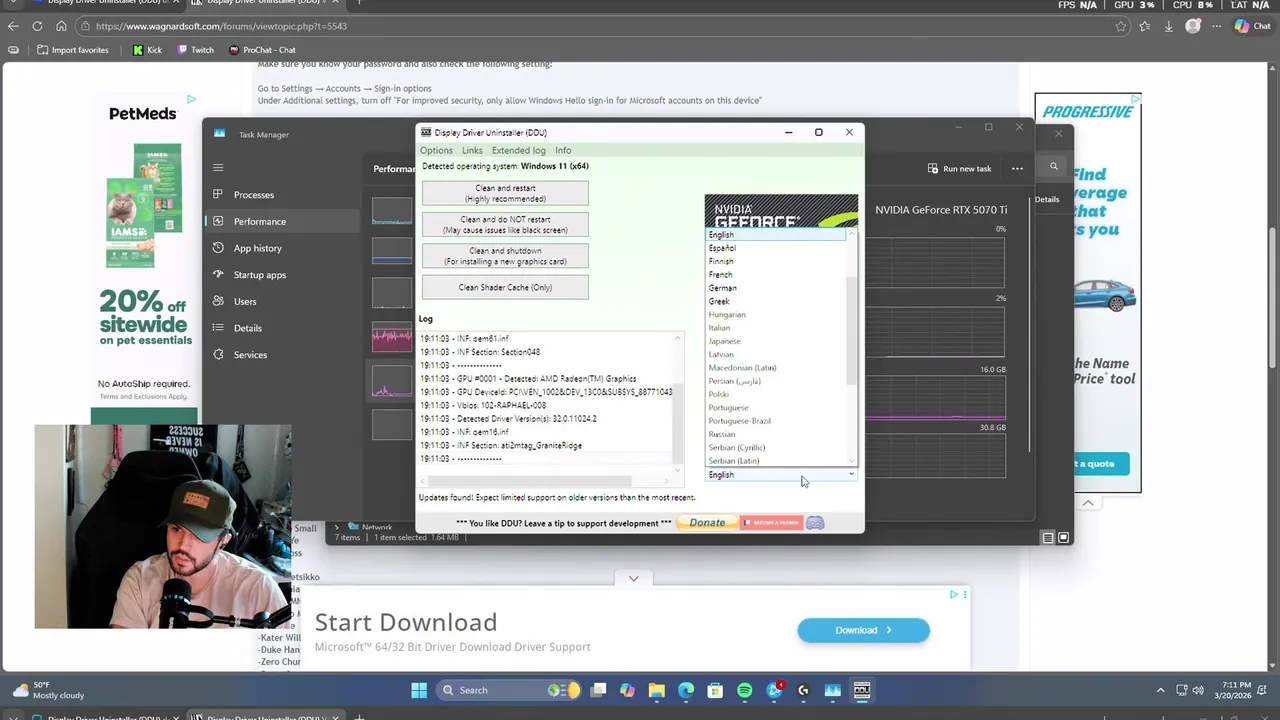Click the search magnifier in the background window

[1053, 167]
